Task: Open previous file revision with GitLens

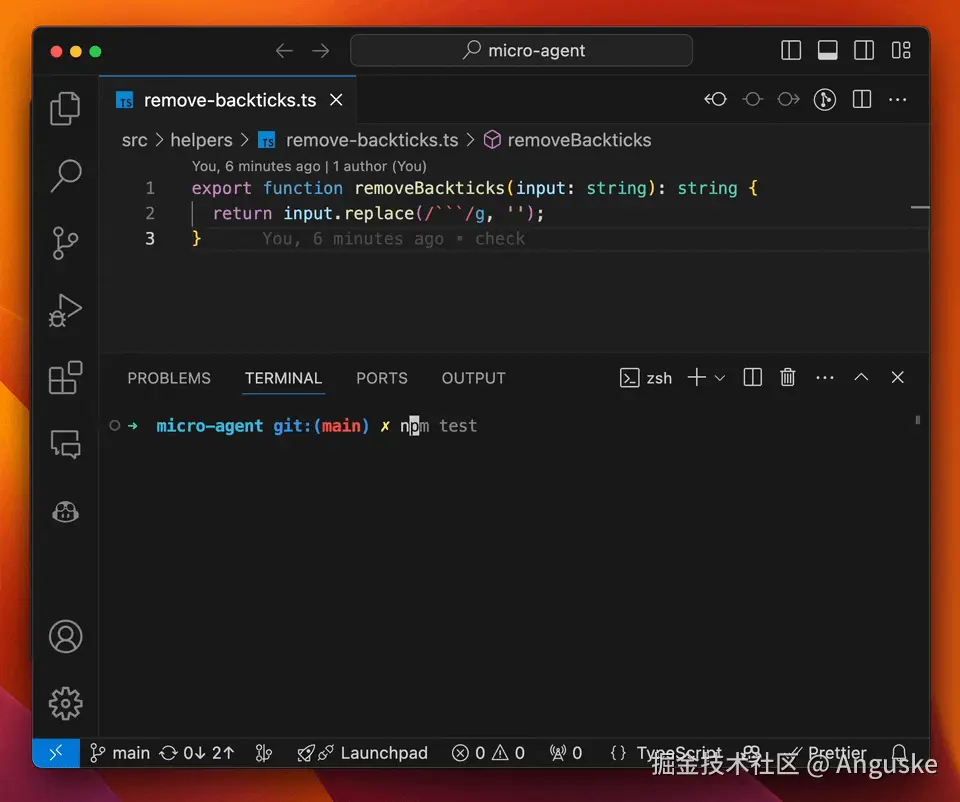Action: [x=716, y=99]
